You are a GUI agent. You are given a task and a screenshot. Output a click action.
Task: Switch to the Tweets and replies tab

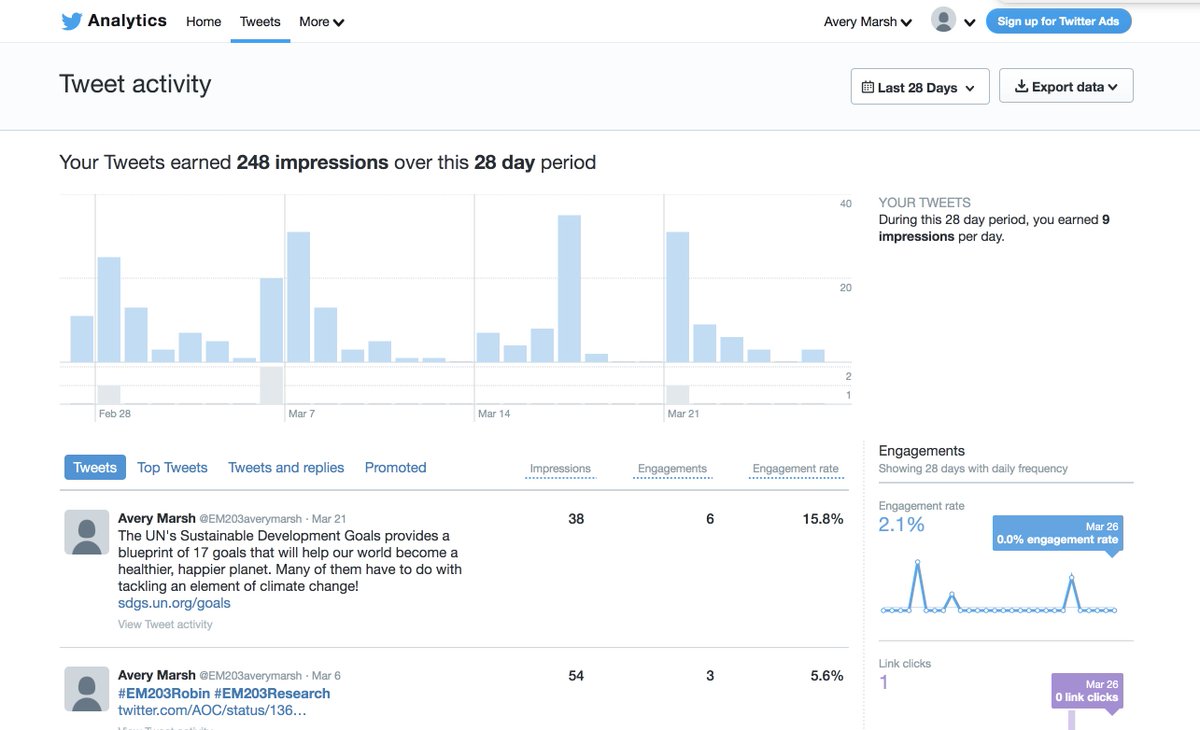286,467
